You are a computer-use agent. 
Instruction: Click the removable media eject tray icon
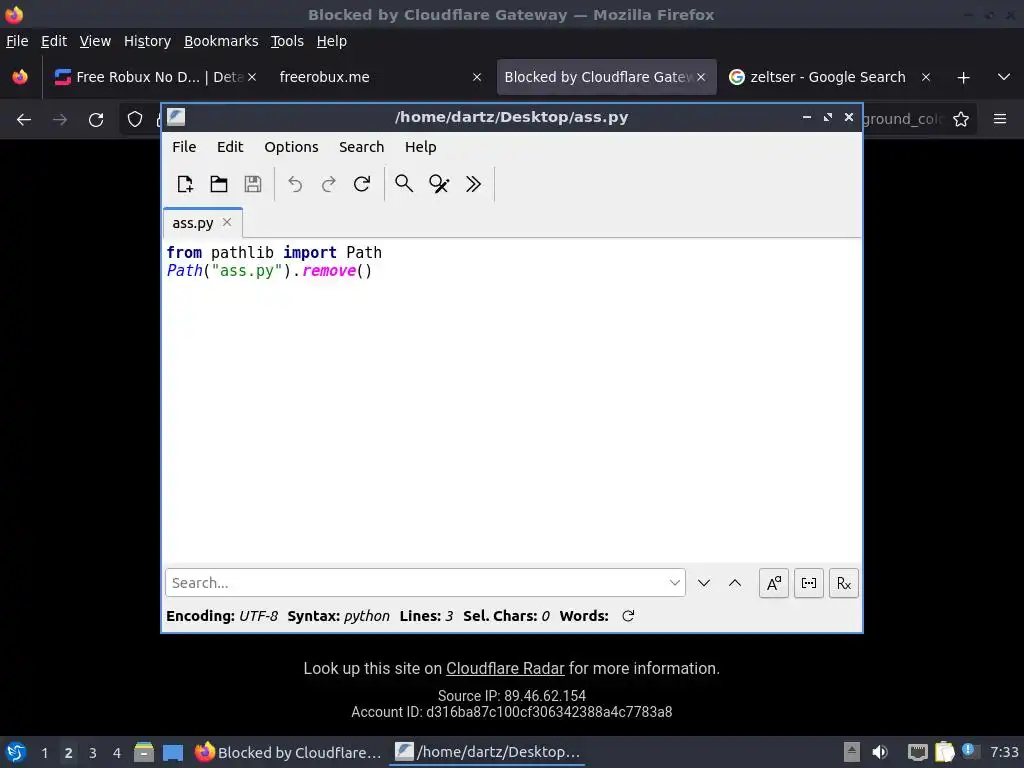(x=852, y=752)
